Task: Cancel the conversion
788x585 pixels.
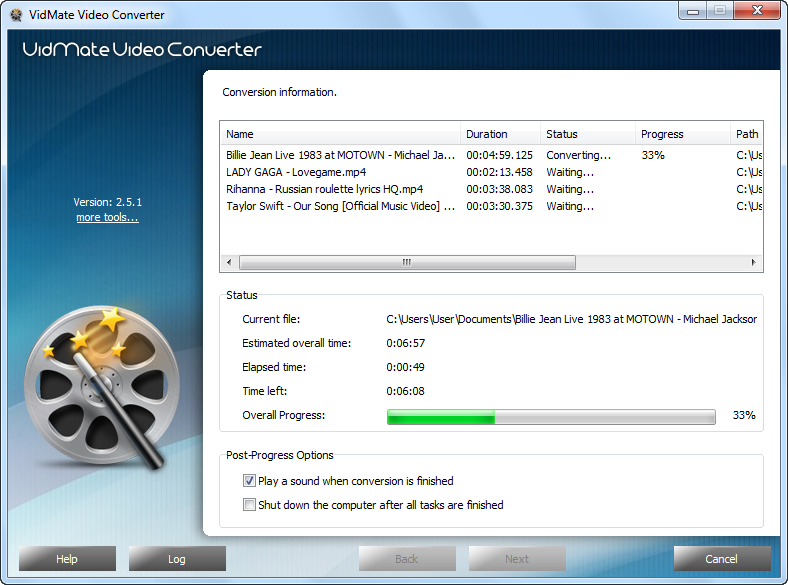Action: tap(722, 559)
